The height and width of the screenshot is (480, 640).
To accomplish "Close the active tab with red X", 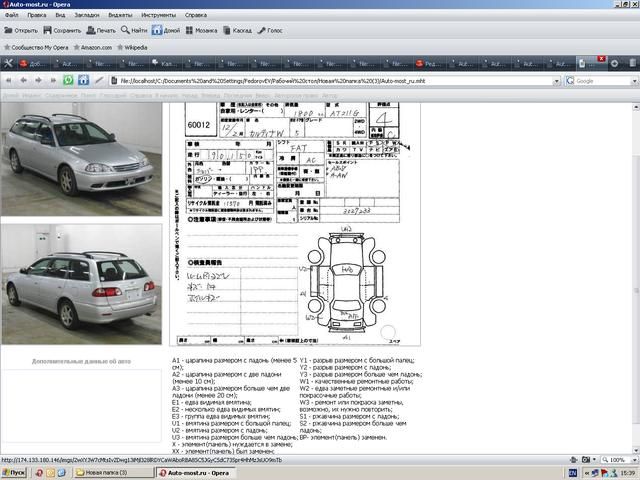I will pos(601,59).
